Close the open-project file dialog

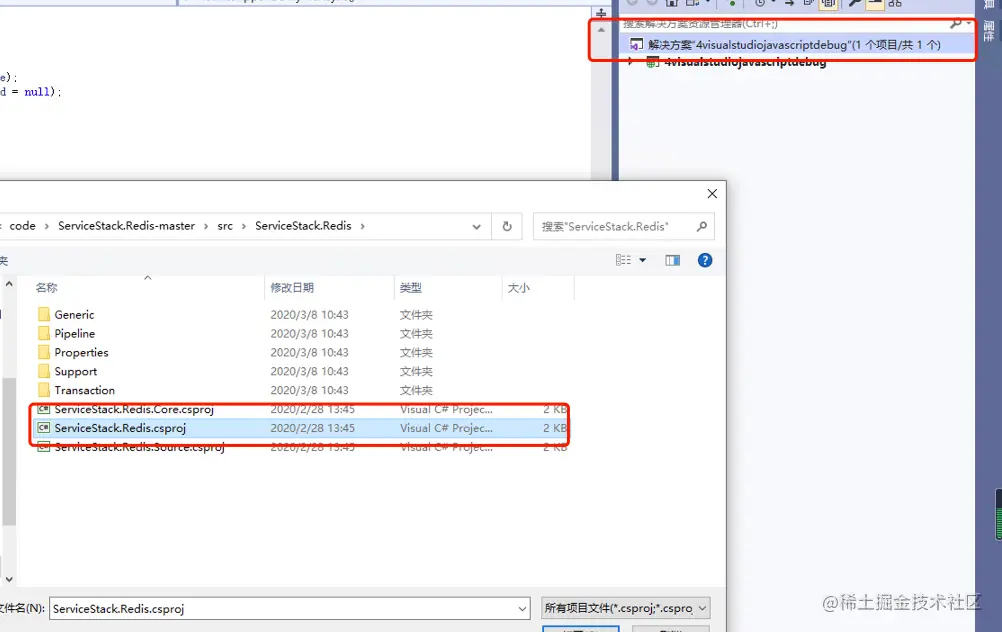(x=712, y=194)
